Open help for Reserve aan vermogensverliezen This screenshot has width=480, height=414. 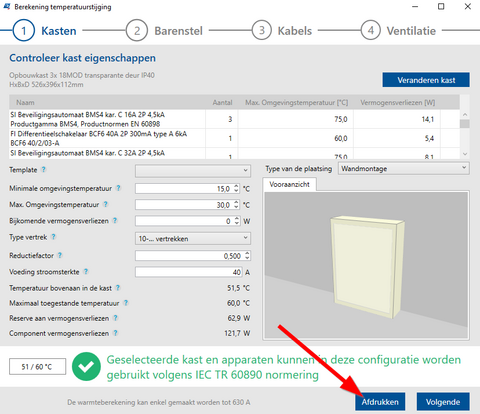(115, 318)
